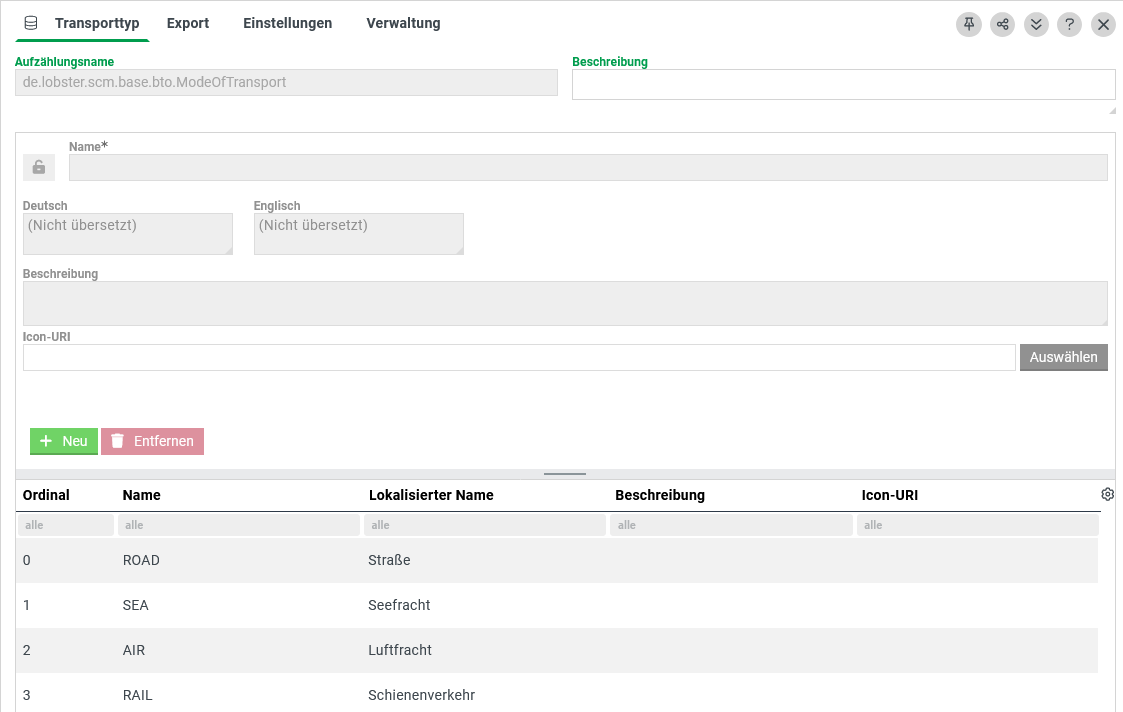The image size is (1123, 712).
Task: Filter the Name column field
Action: point(238,525)
